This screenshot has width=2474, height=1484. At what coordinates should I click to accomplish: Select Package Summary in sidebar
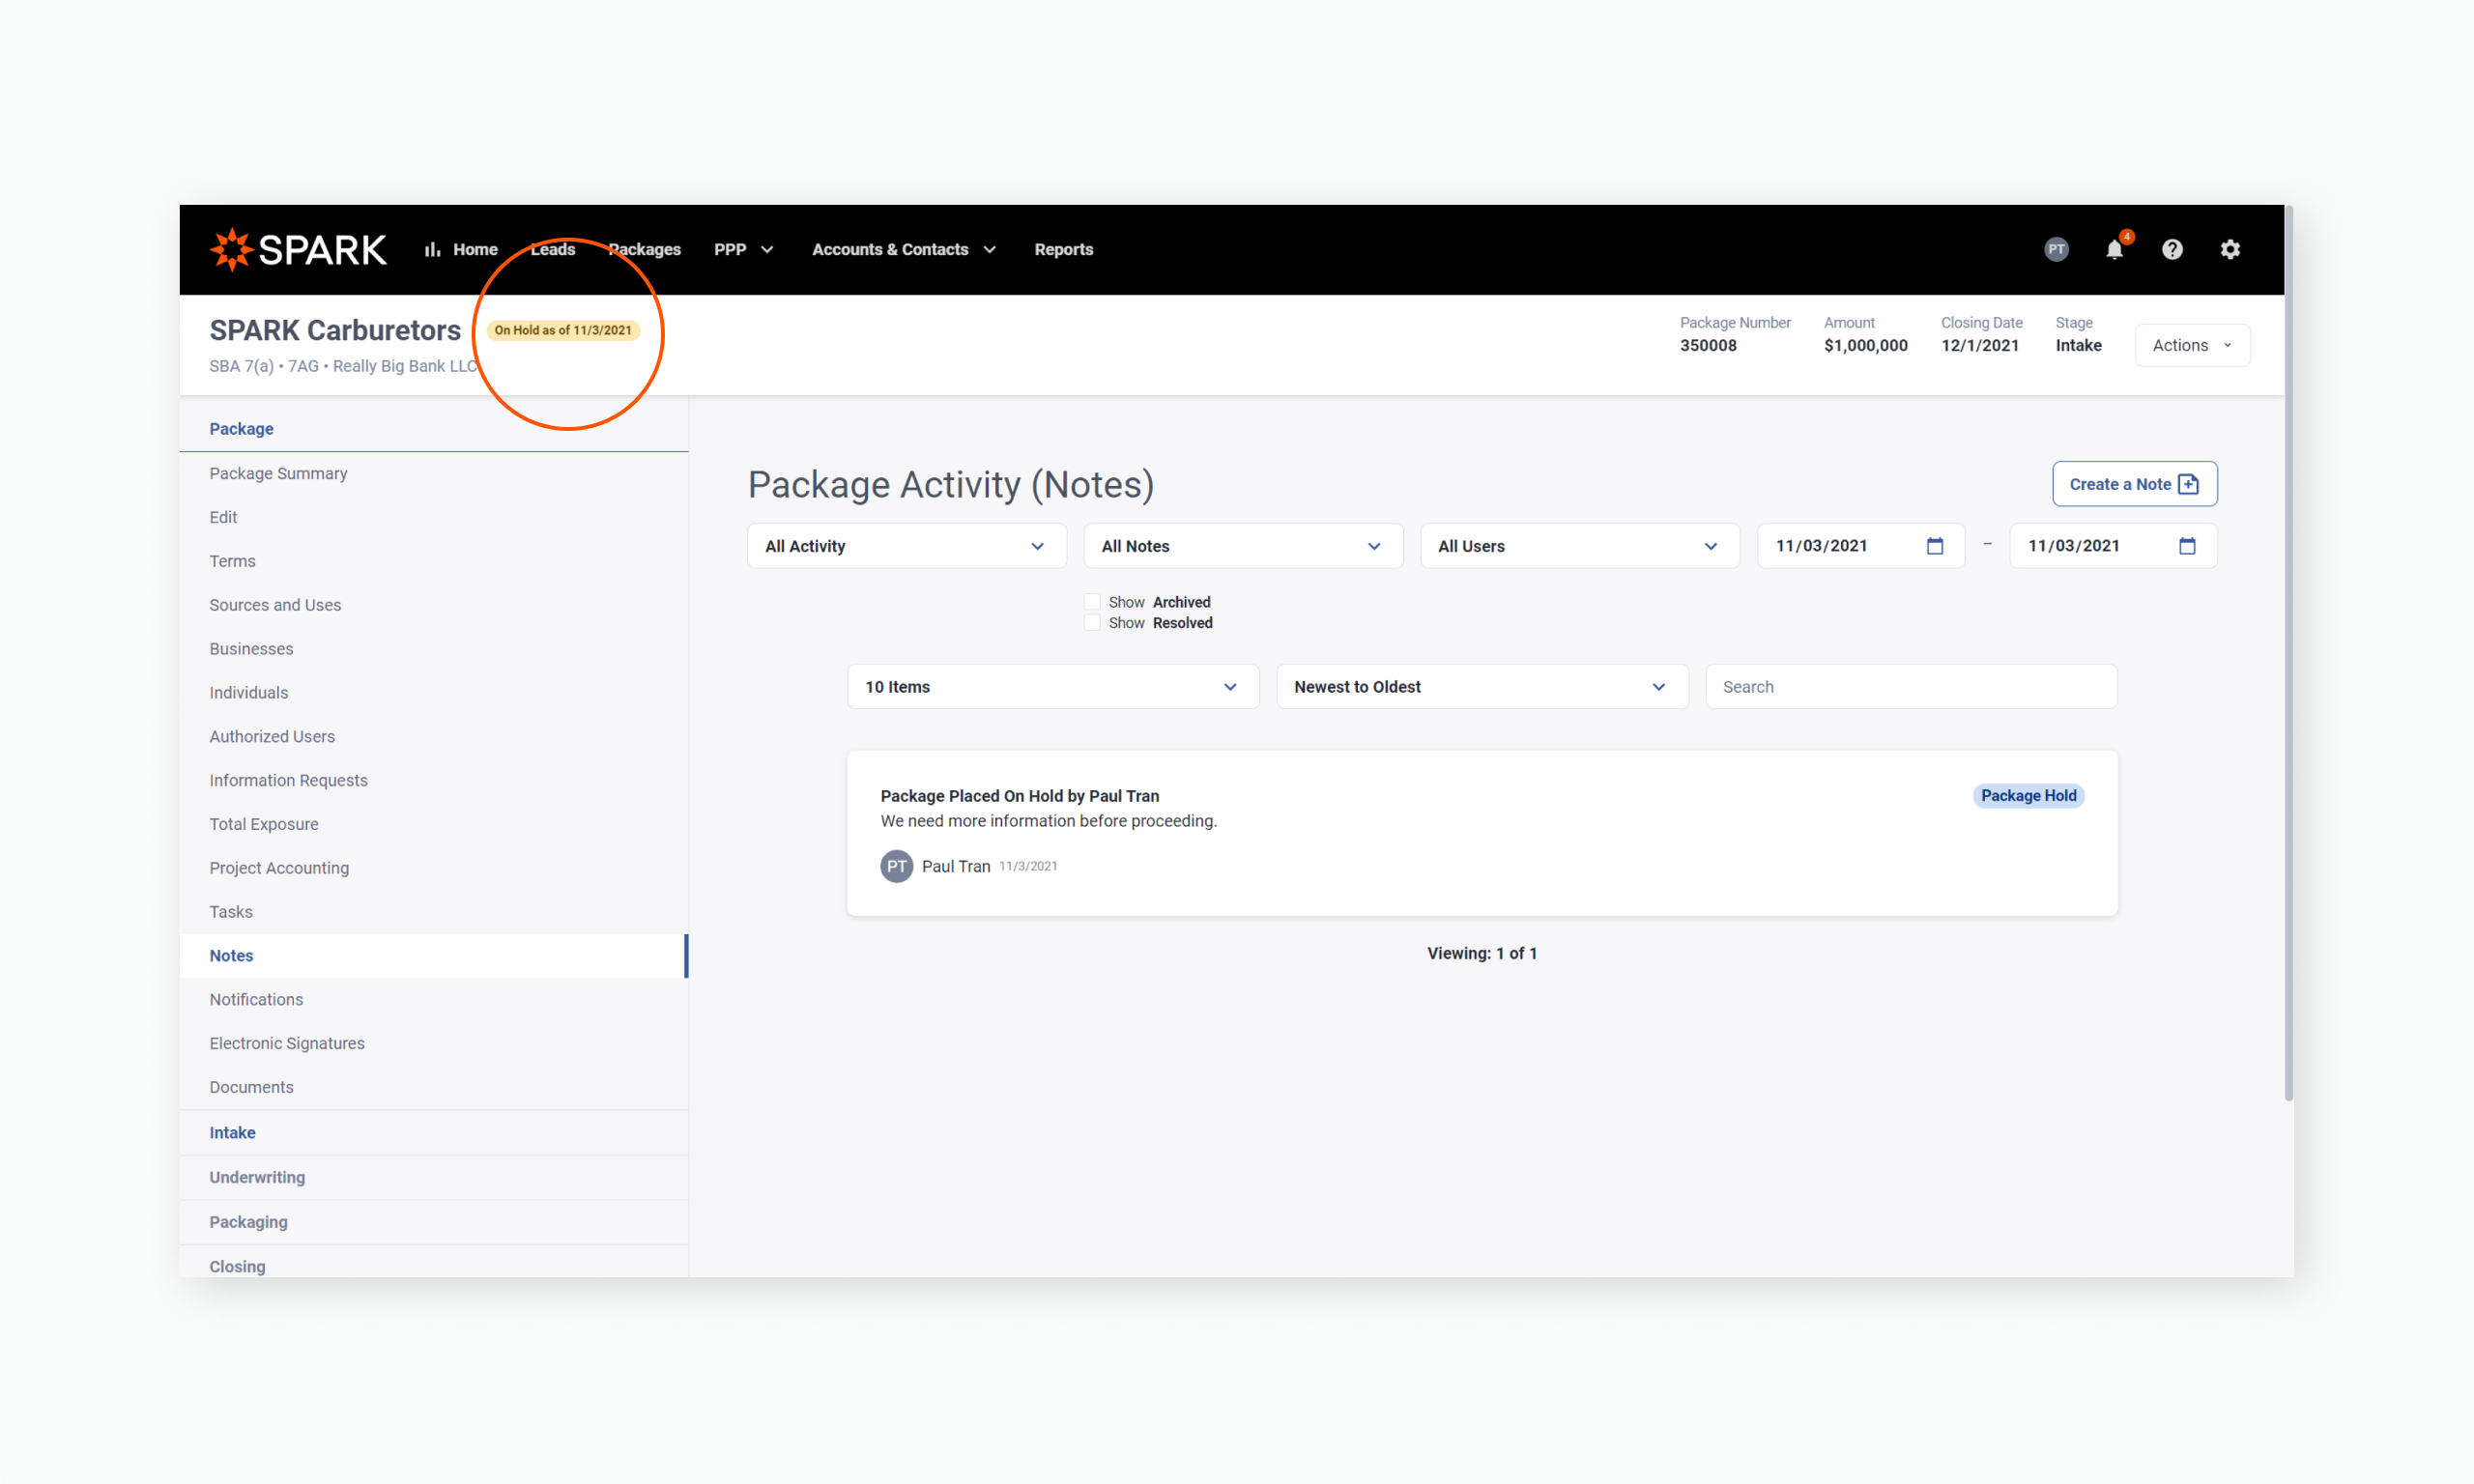[x=433, y=473]
